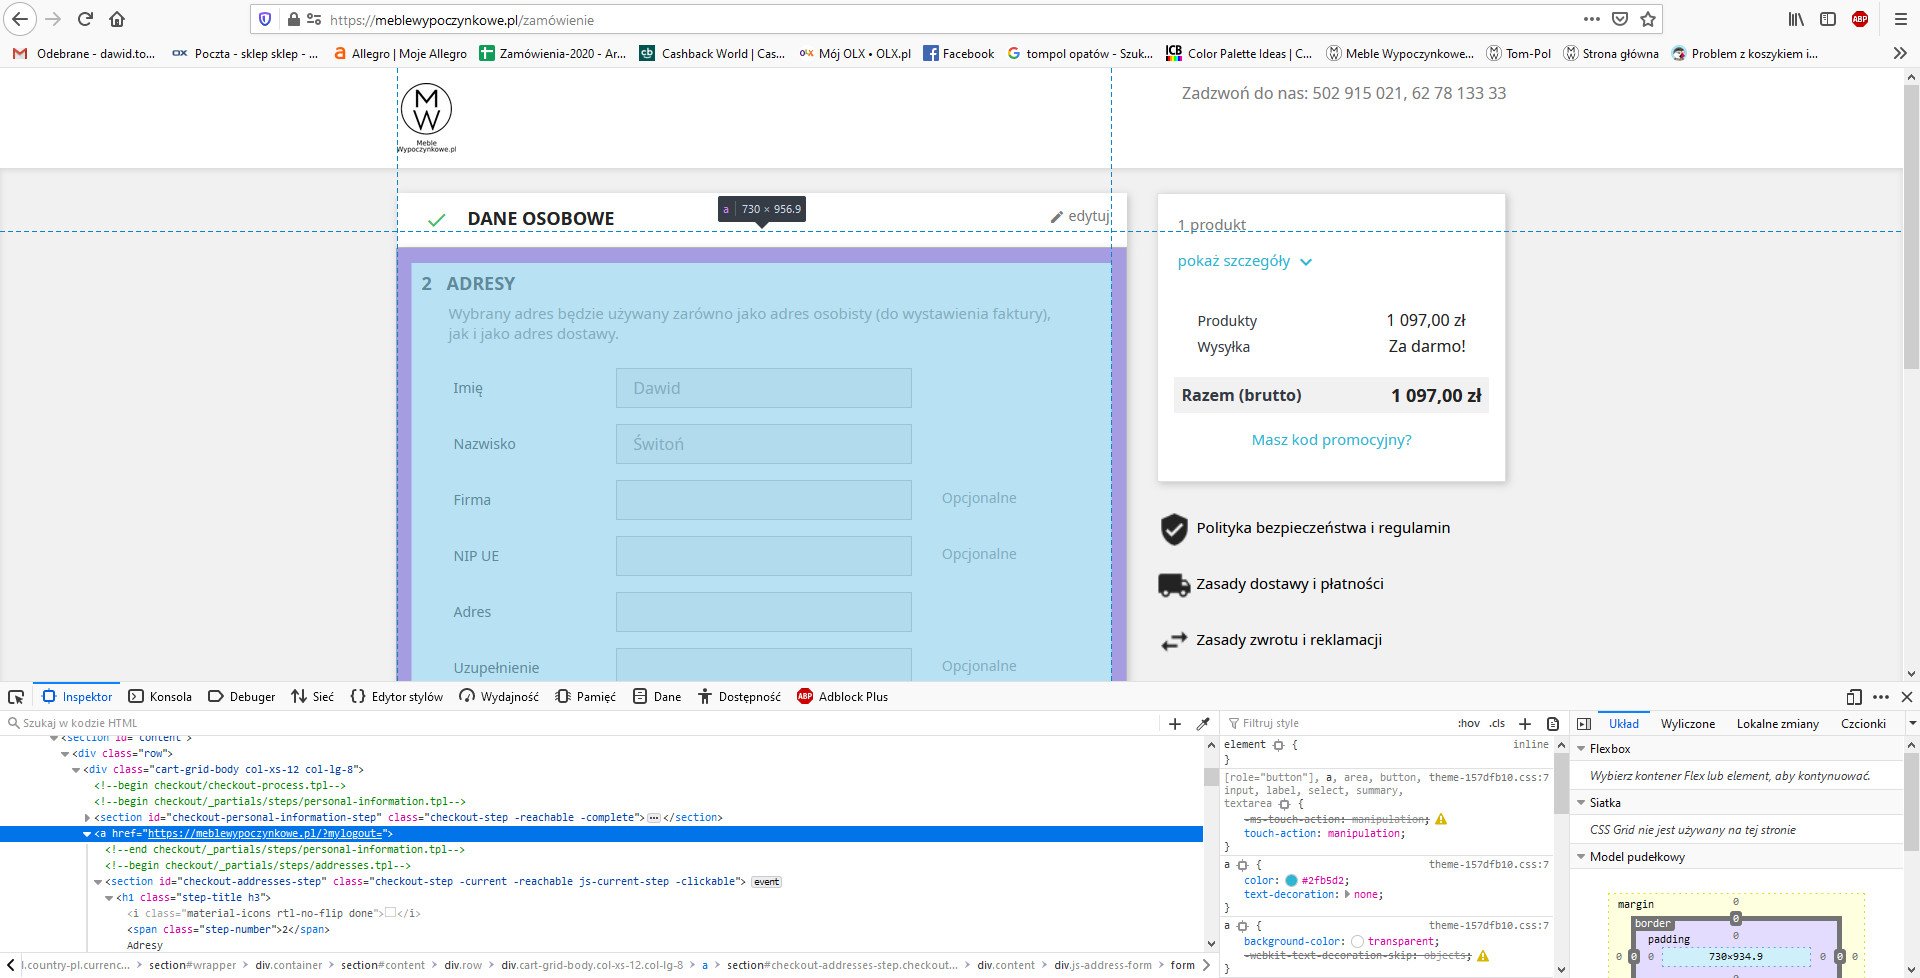The width and height of the screenshot is (1920, 978).
Task: Open DevTools more options menu
Action: (x=1881, y=697)
